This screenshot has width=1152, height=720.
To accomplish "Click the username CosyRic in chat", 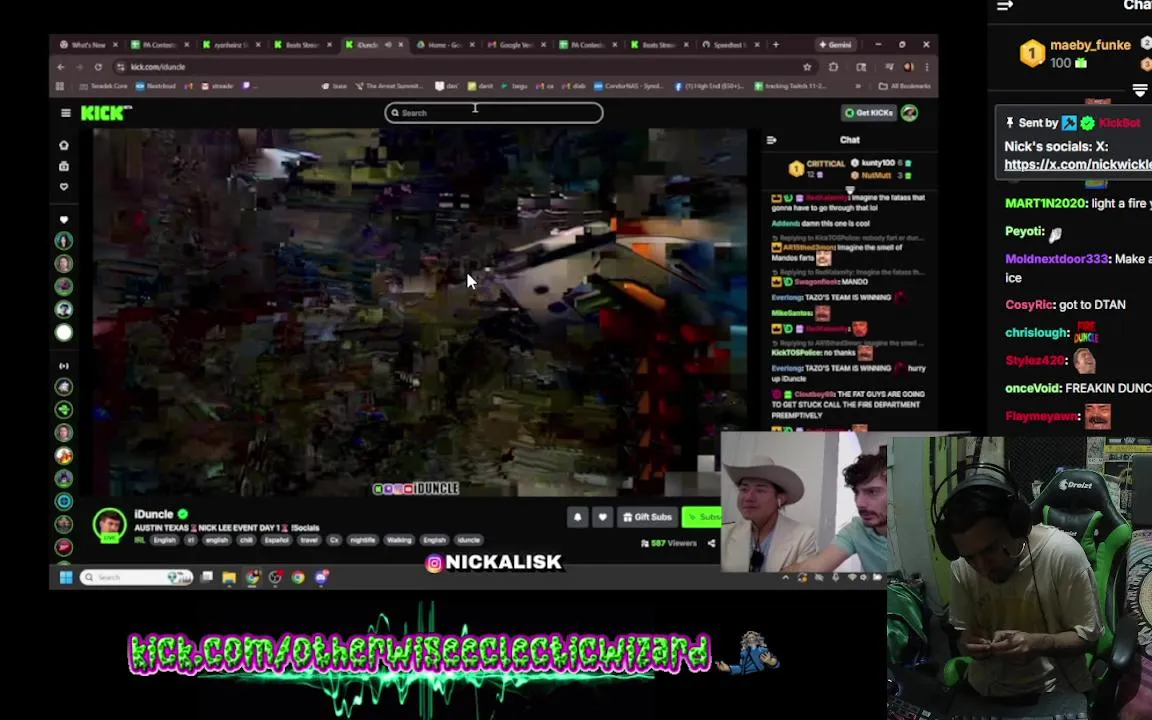I will point(1029,305).
